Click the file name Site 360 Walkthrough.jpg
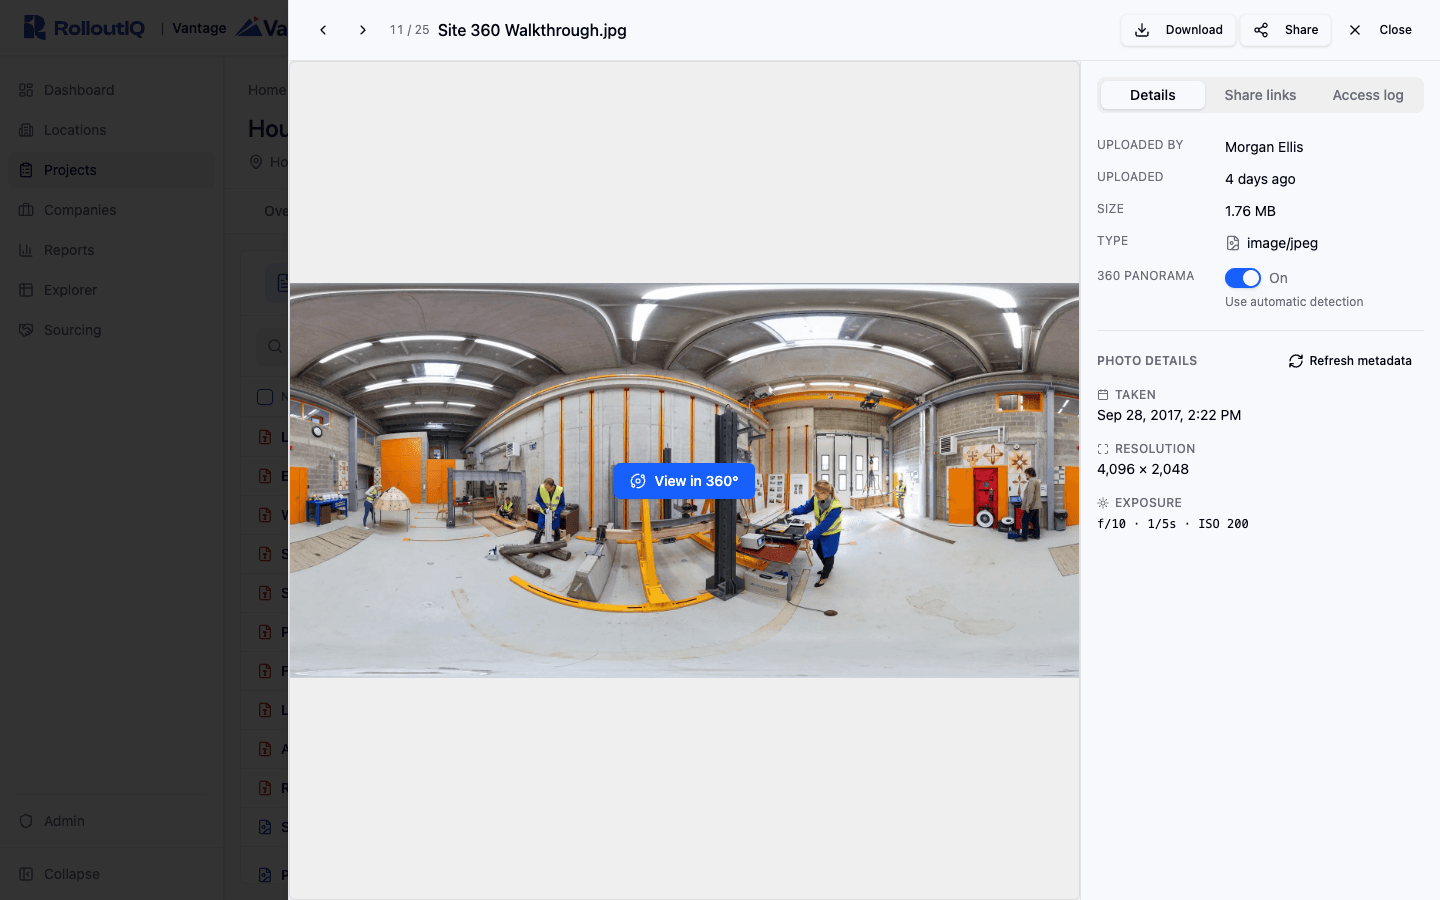 pyautogui.click(x=532, y=30)
